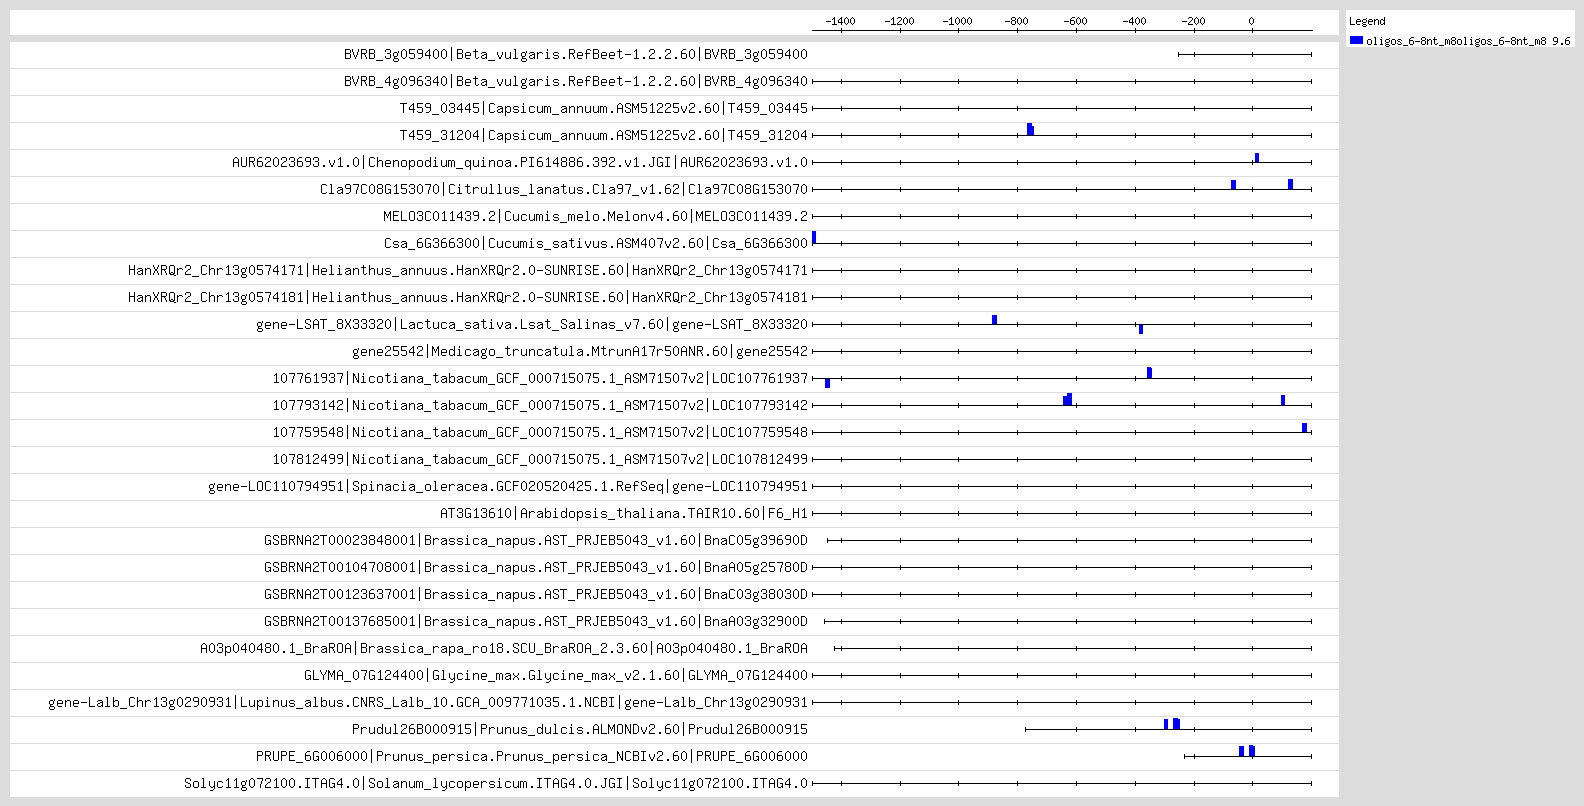Click LOC107793142 marker near position -620
This screenshot has height=806, width=1584.
tap(1068, 399)
